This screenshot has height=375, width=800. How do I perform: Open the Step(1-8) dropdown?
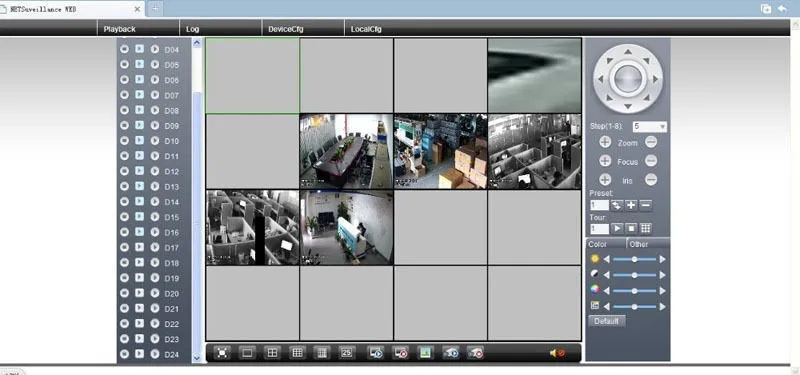(x=649, y=126)
